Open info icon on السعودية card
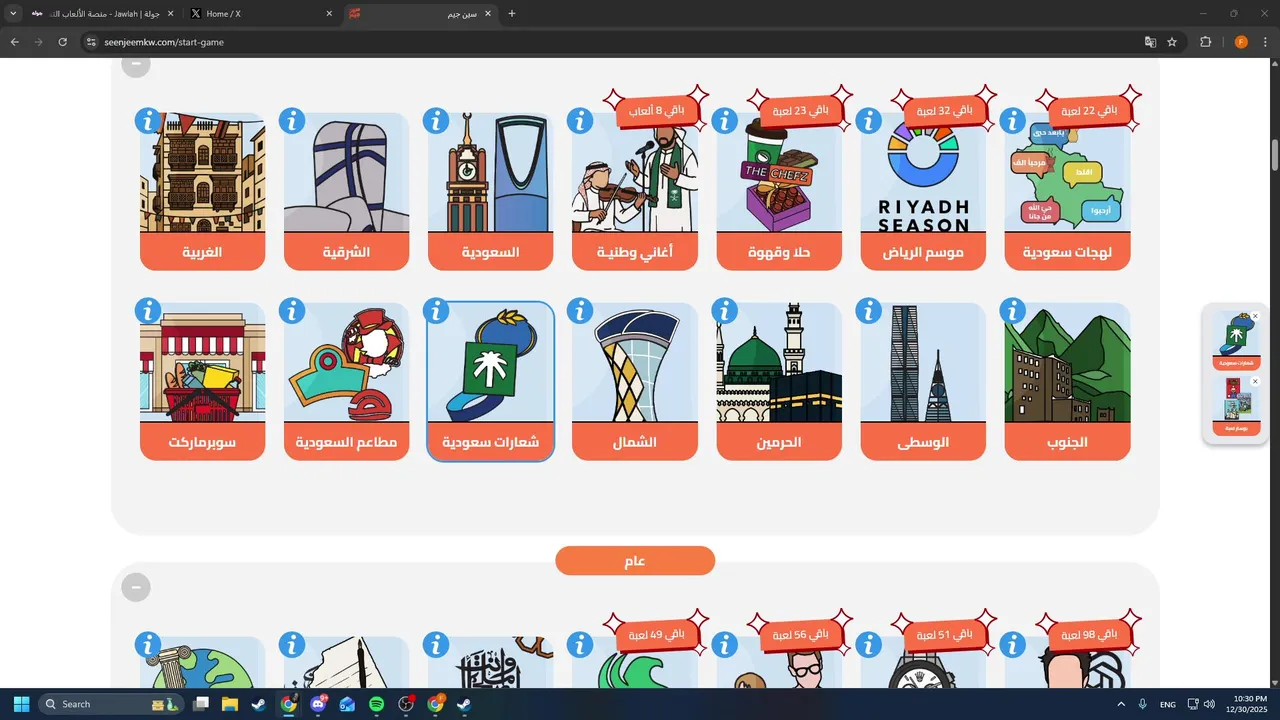 436,121
